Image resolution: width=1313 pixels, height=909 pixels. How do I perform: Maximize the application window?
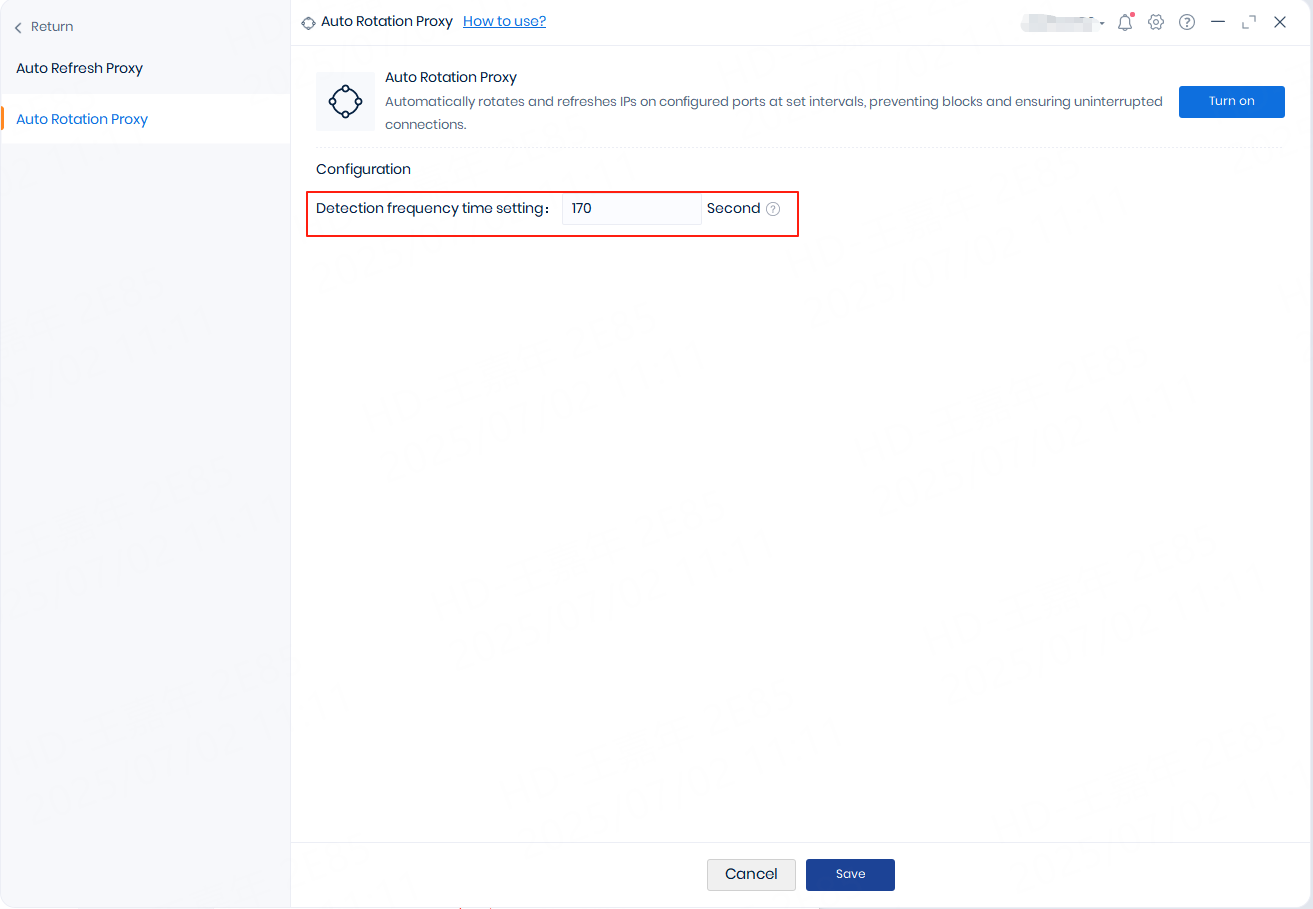click(x=1249, y=22)
